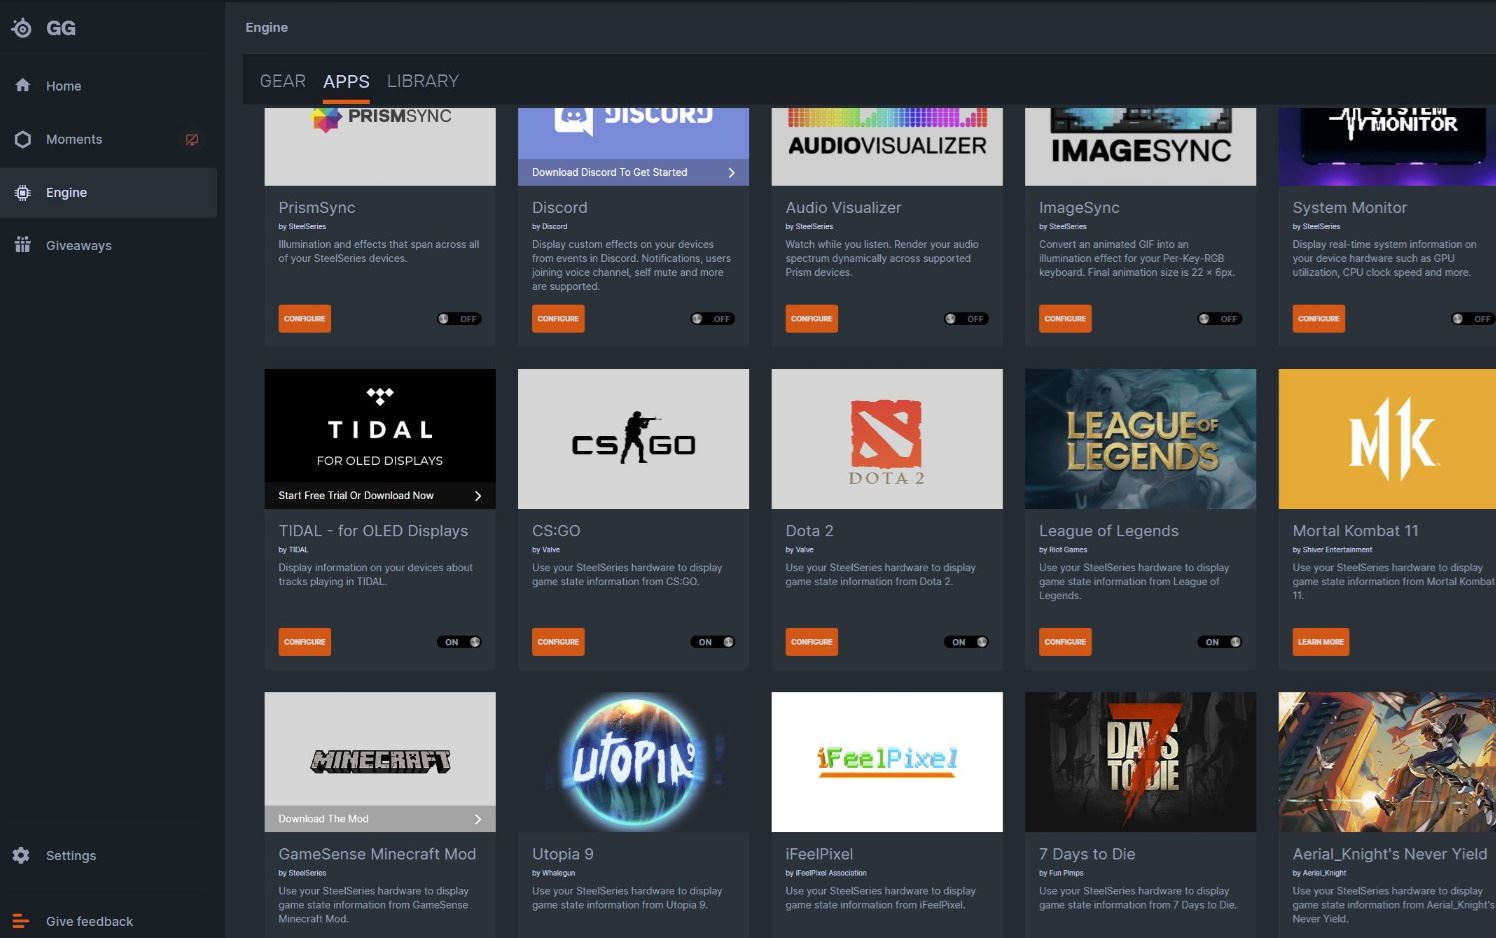Disable the Dota 2 toggle
1496x938 pixels.
point(966,642)
